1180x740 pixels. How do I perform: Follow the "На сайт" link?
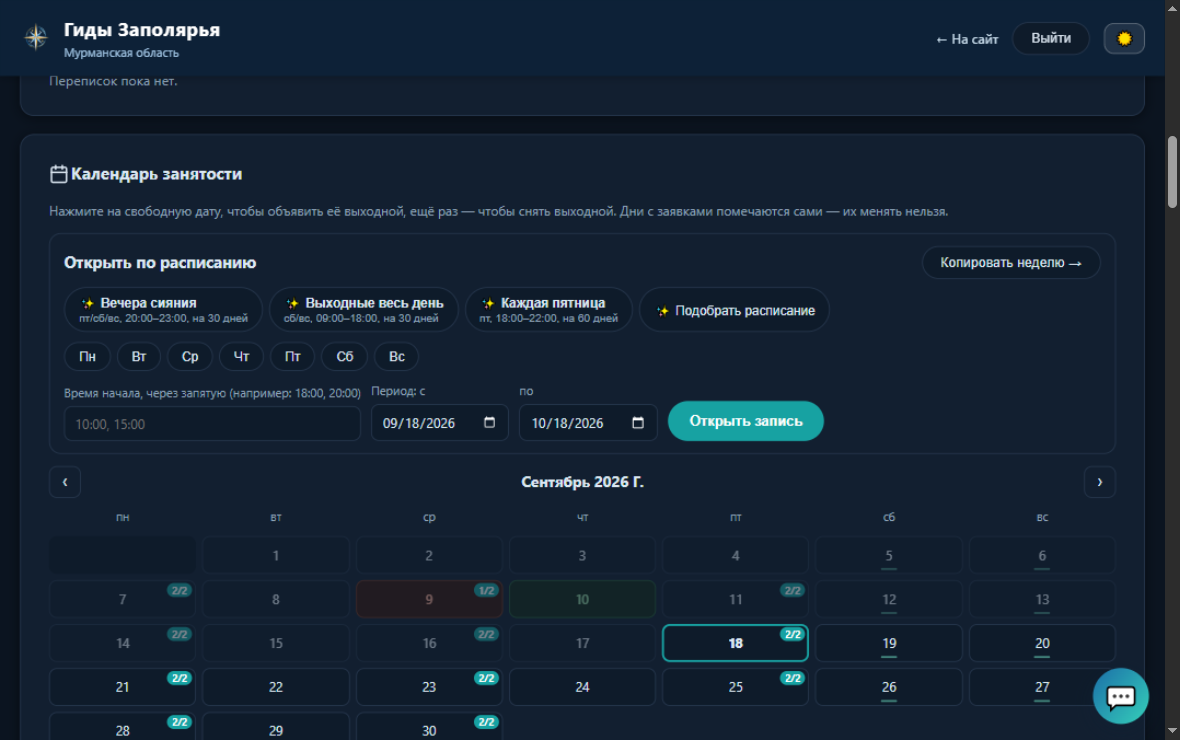pyautogui.click(x=967, y=39)
